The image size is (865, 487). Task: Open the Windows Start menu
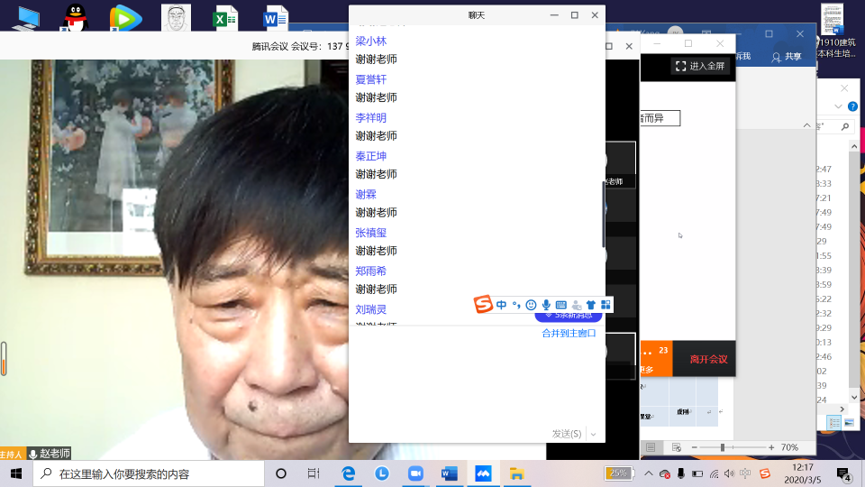point(16,474)
